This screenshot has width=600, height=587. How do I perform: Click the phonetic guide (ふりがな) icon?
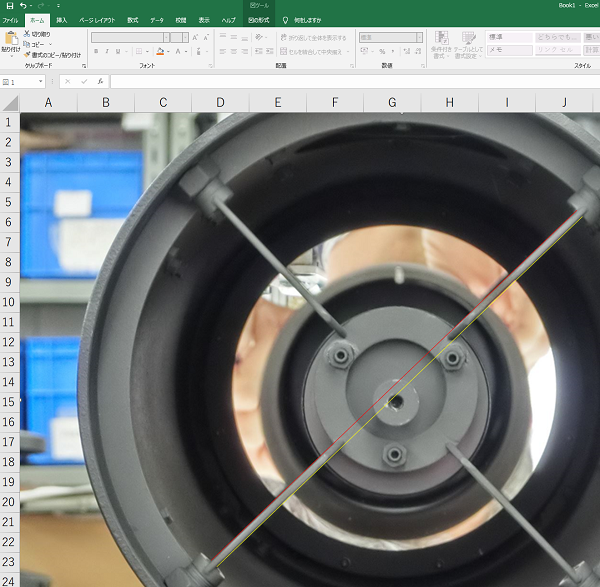(199, 51)
